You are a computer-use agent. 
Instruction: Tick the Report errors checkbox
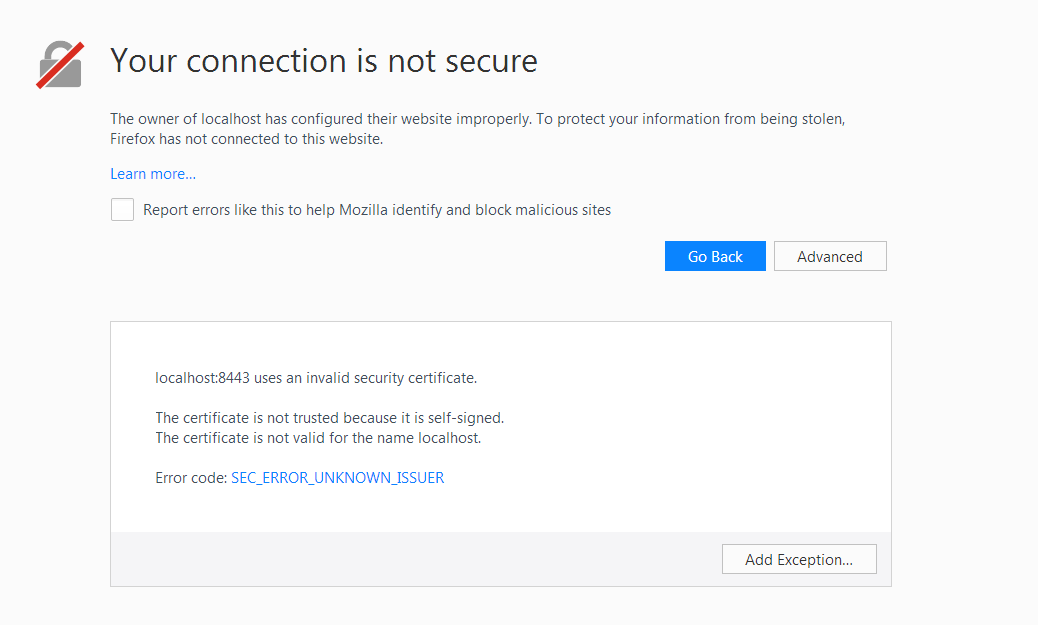(122, 210)
